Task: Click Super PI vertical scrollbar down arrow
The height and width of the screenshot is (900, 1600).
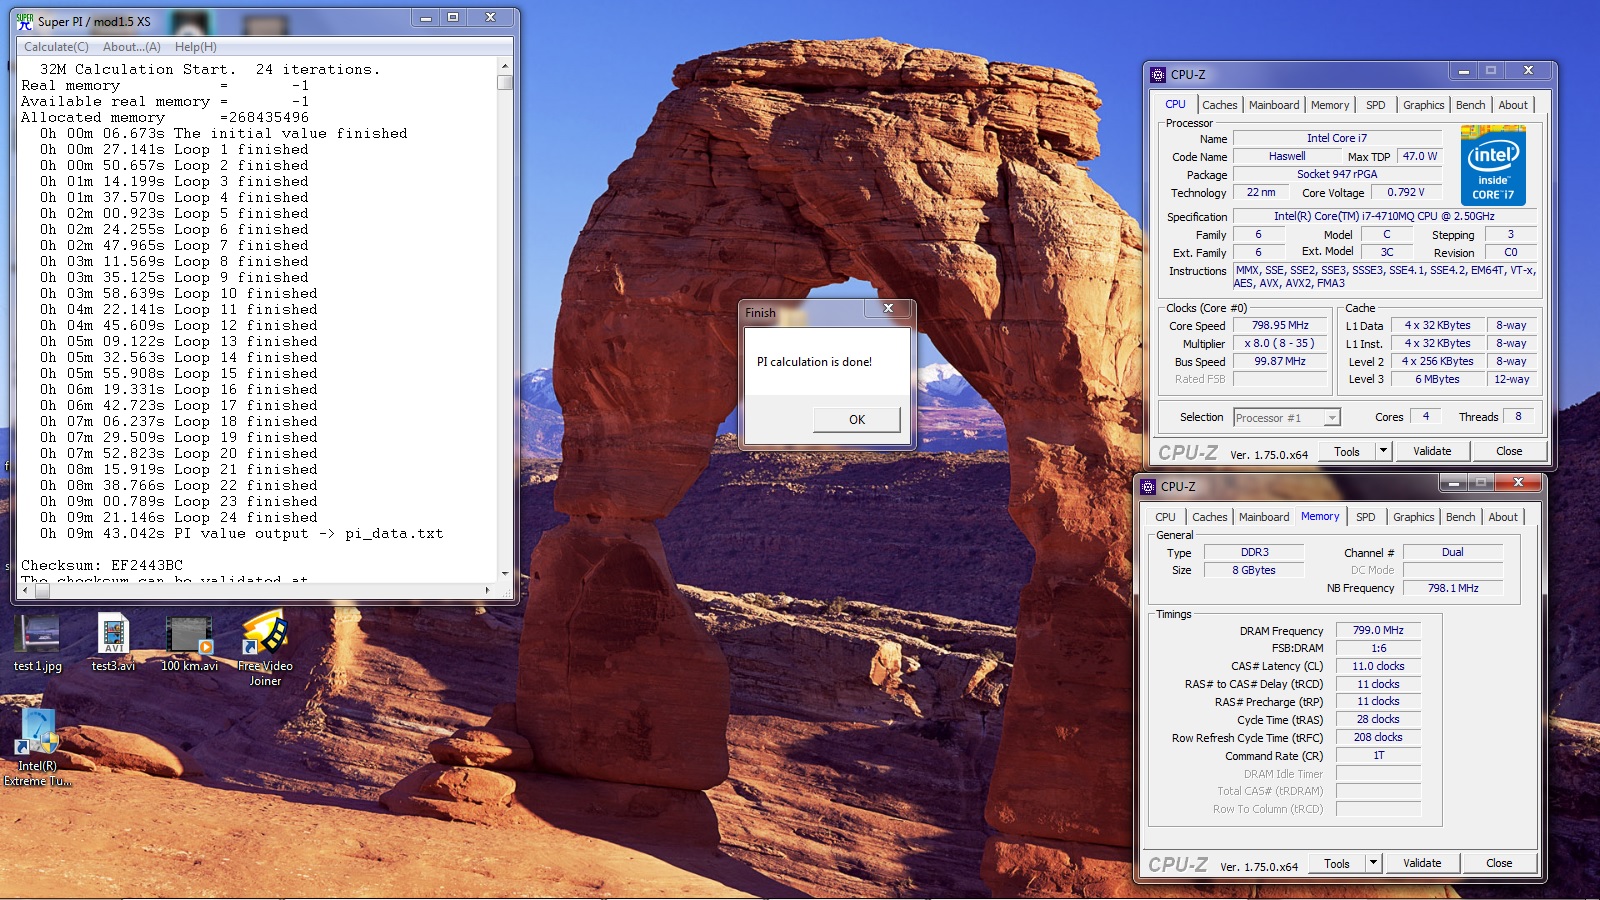Action: click(x=505, y=574)
